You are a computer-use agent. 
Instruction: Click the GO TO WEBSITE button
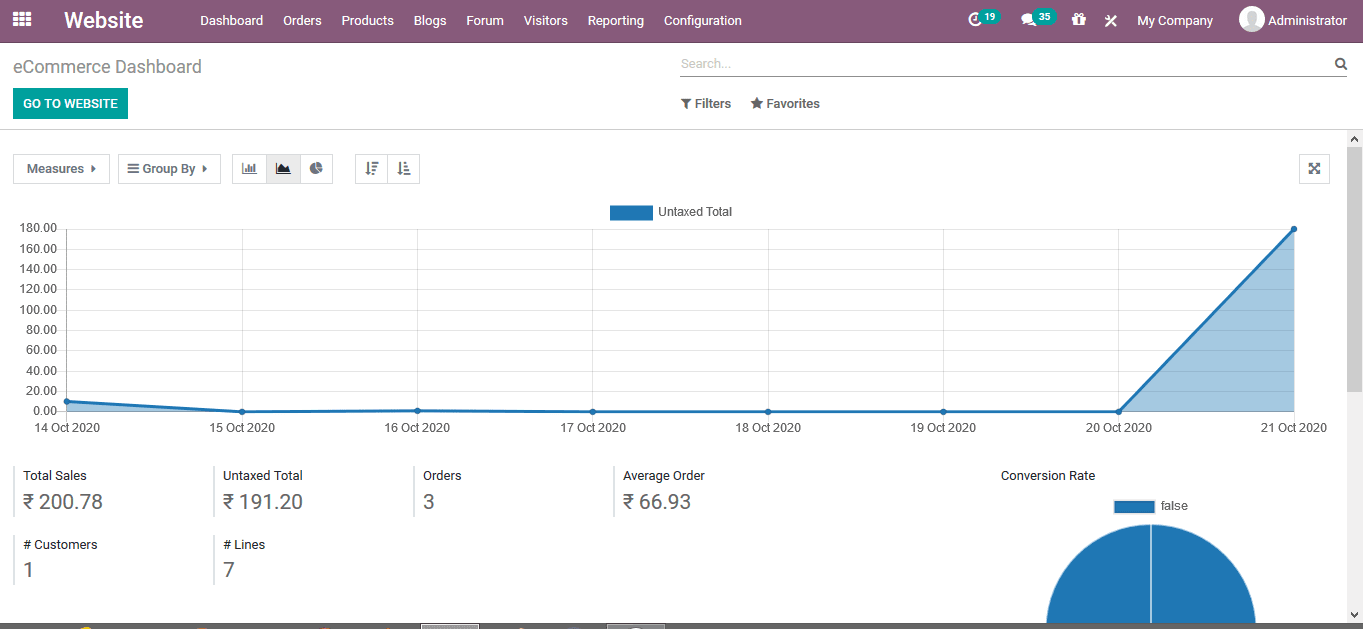70,104
